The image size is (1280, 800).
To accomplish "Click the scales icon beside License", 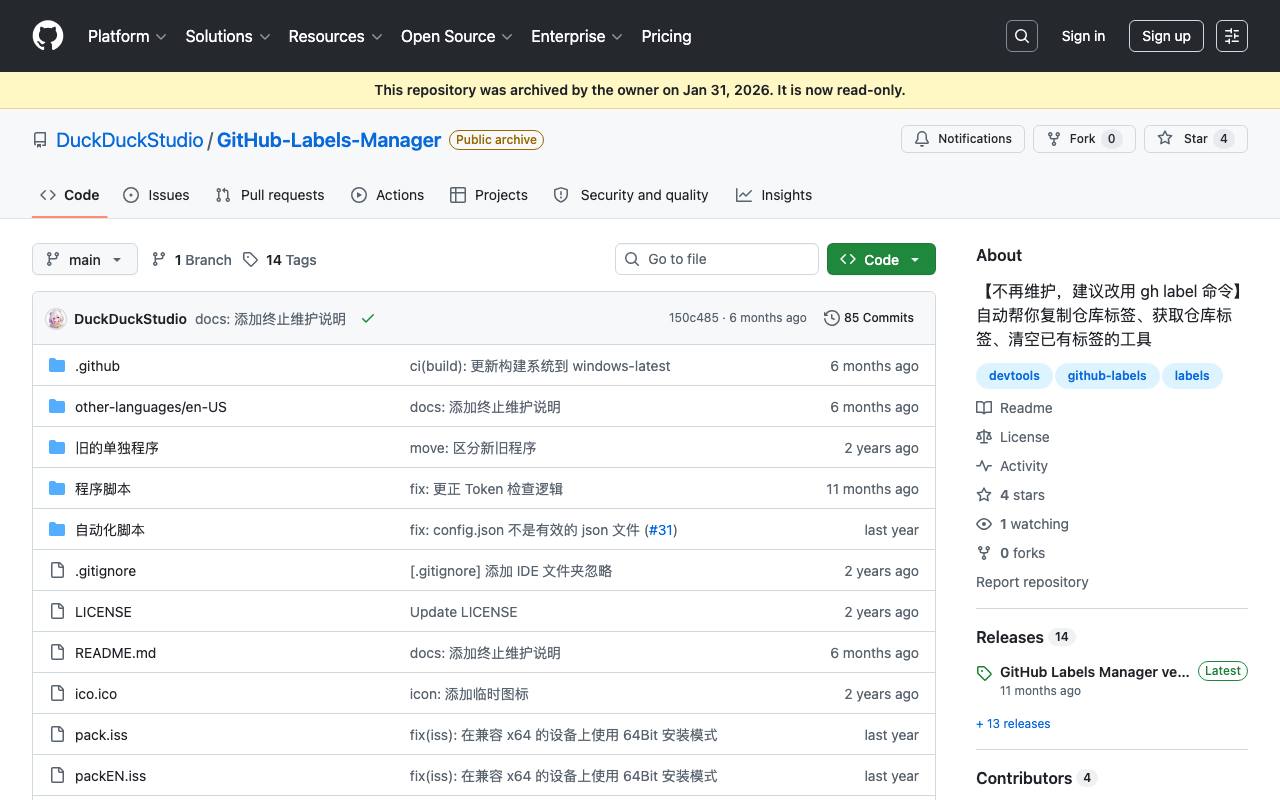I will pyautogui.click(x=984, y=437).
